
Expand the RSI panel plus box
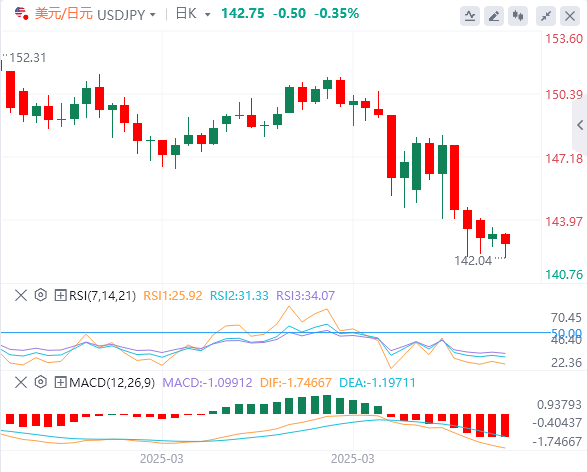pos(60,295)
